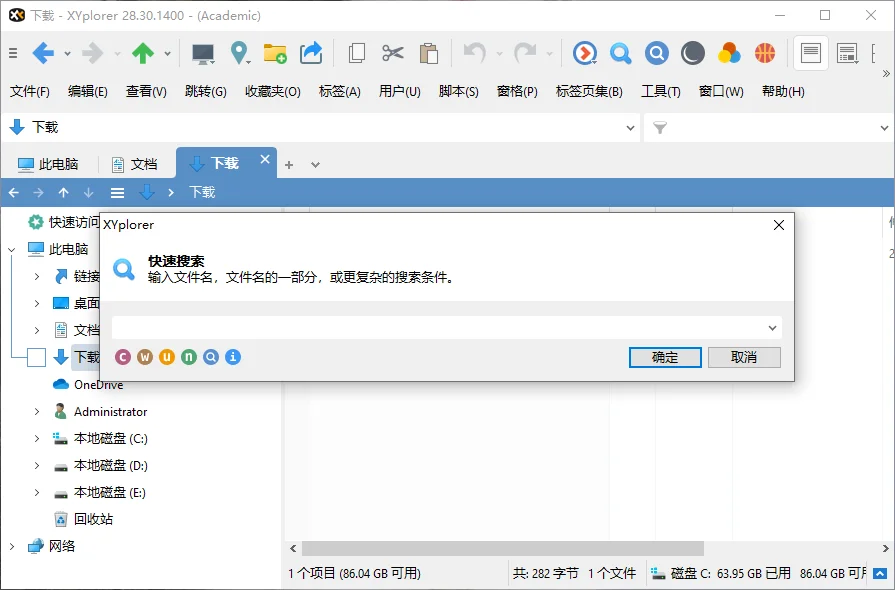Toggle the Preview Pane layout icon
Image resolution: width=895 pixels, height=590 pixels.
848,54
